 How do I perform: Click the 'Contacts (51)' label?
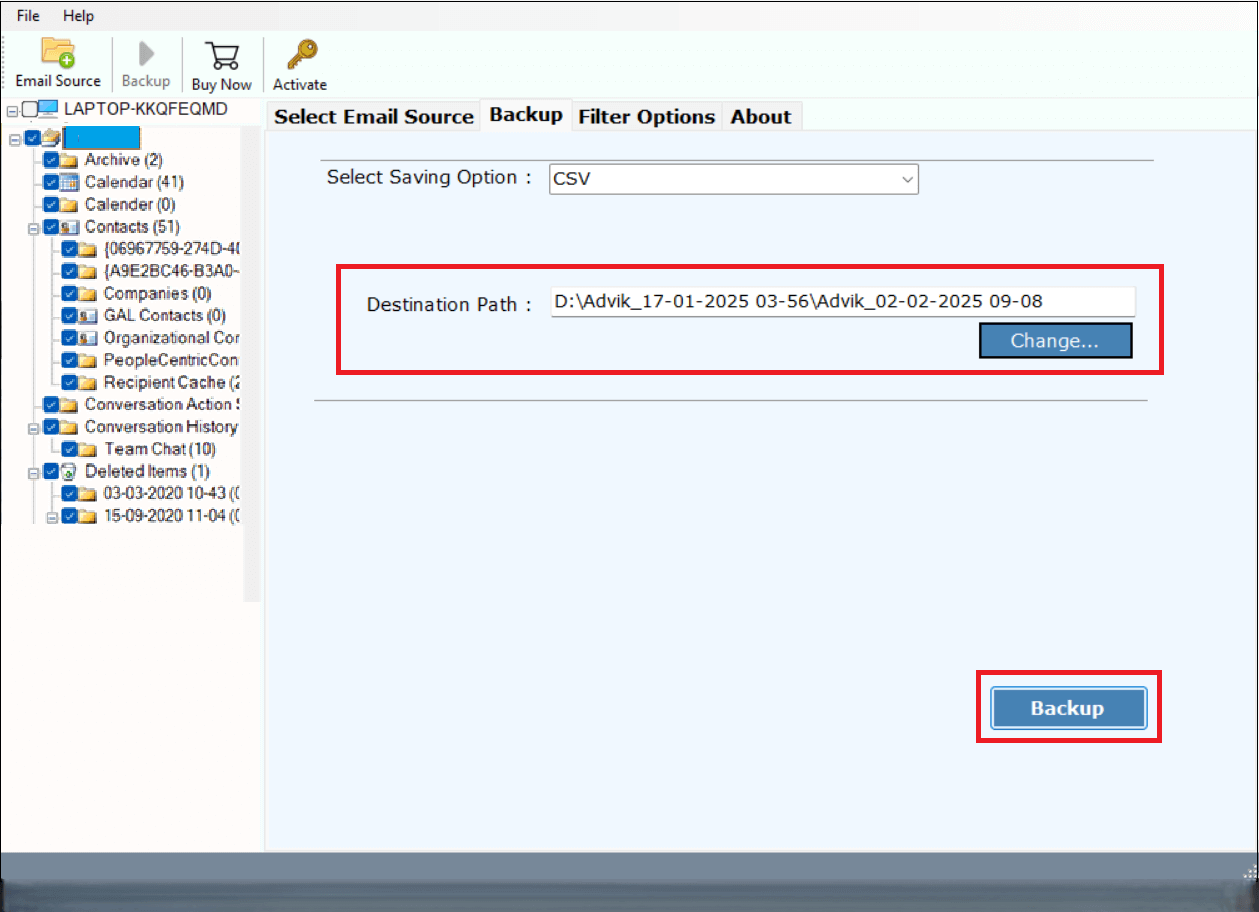(132, 227)
